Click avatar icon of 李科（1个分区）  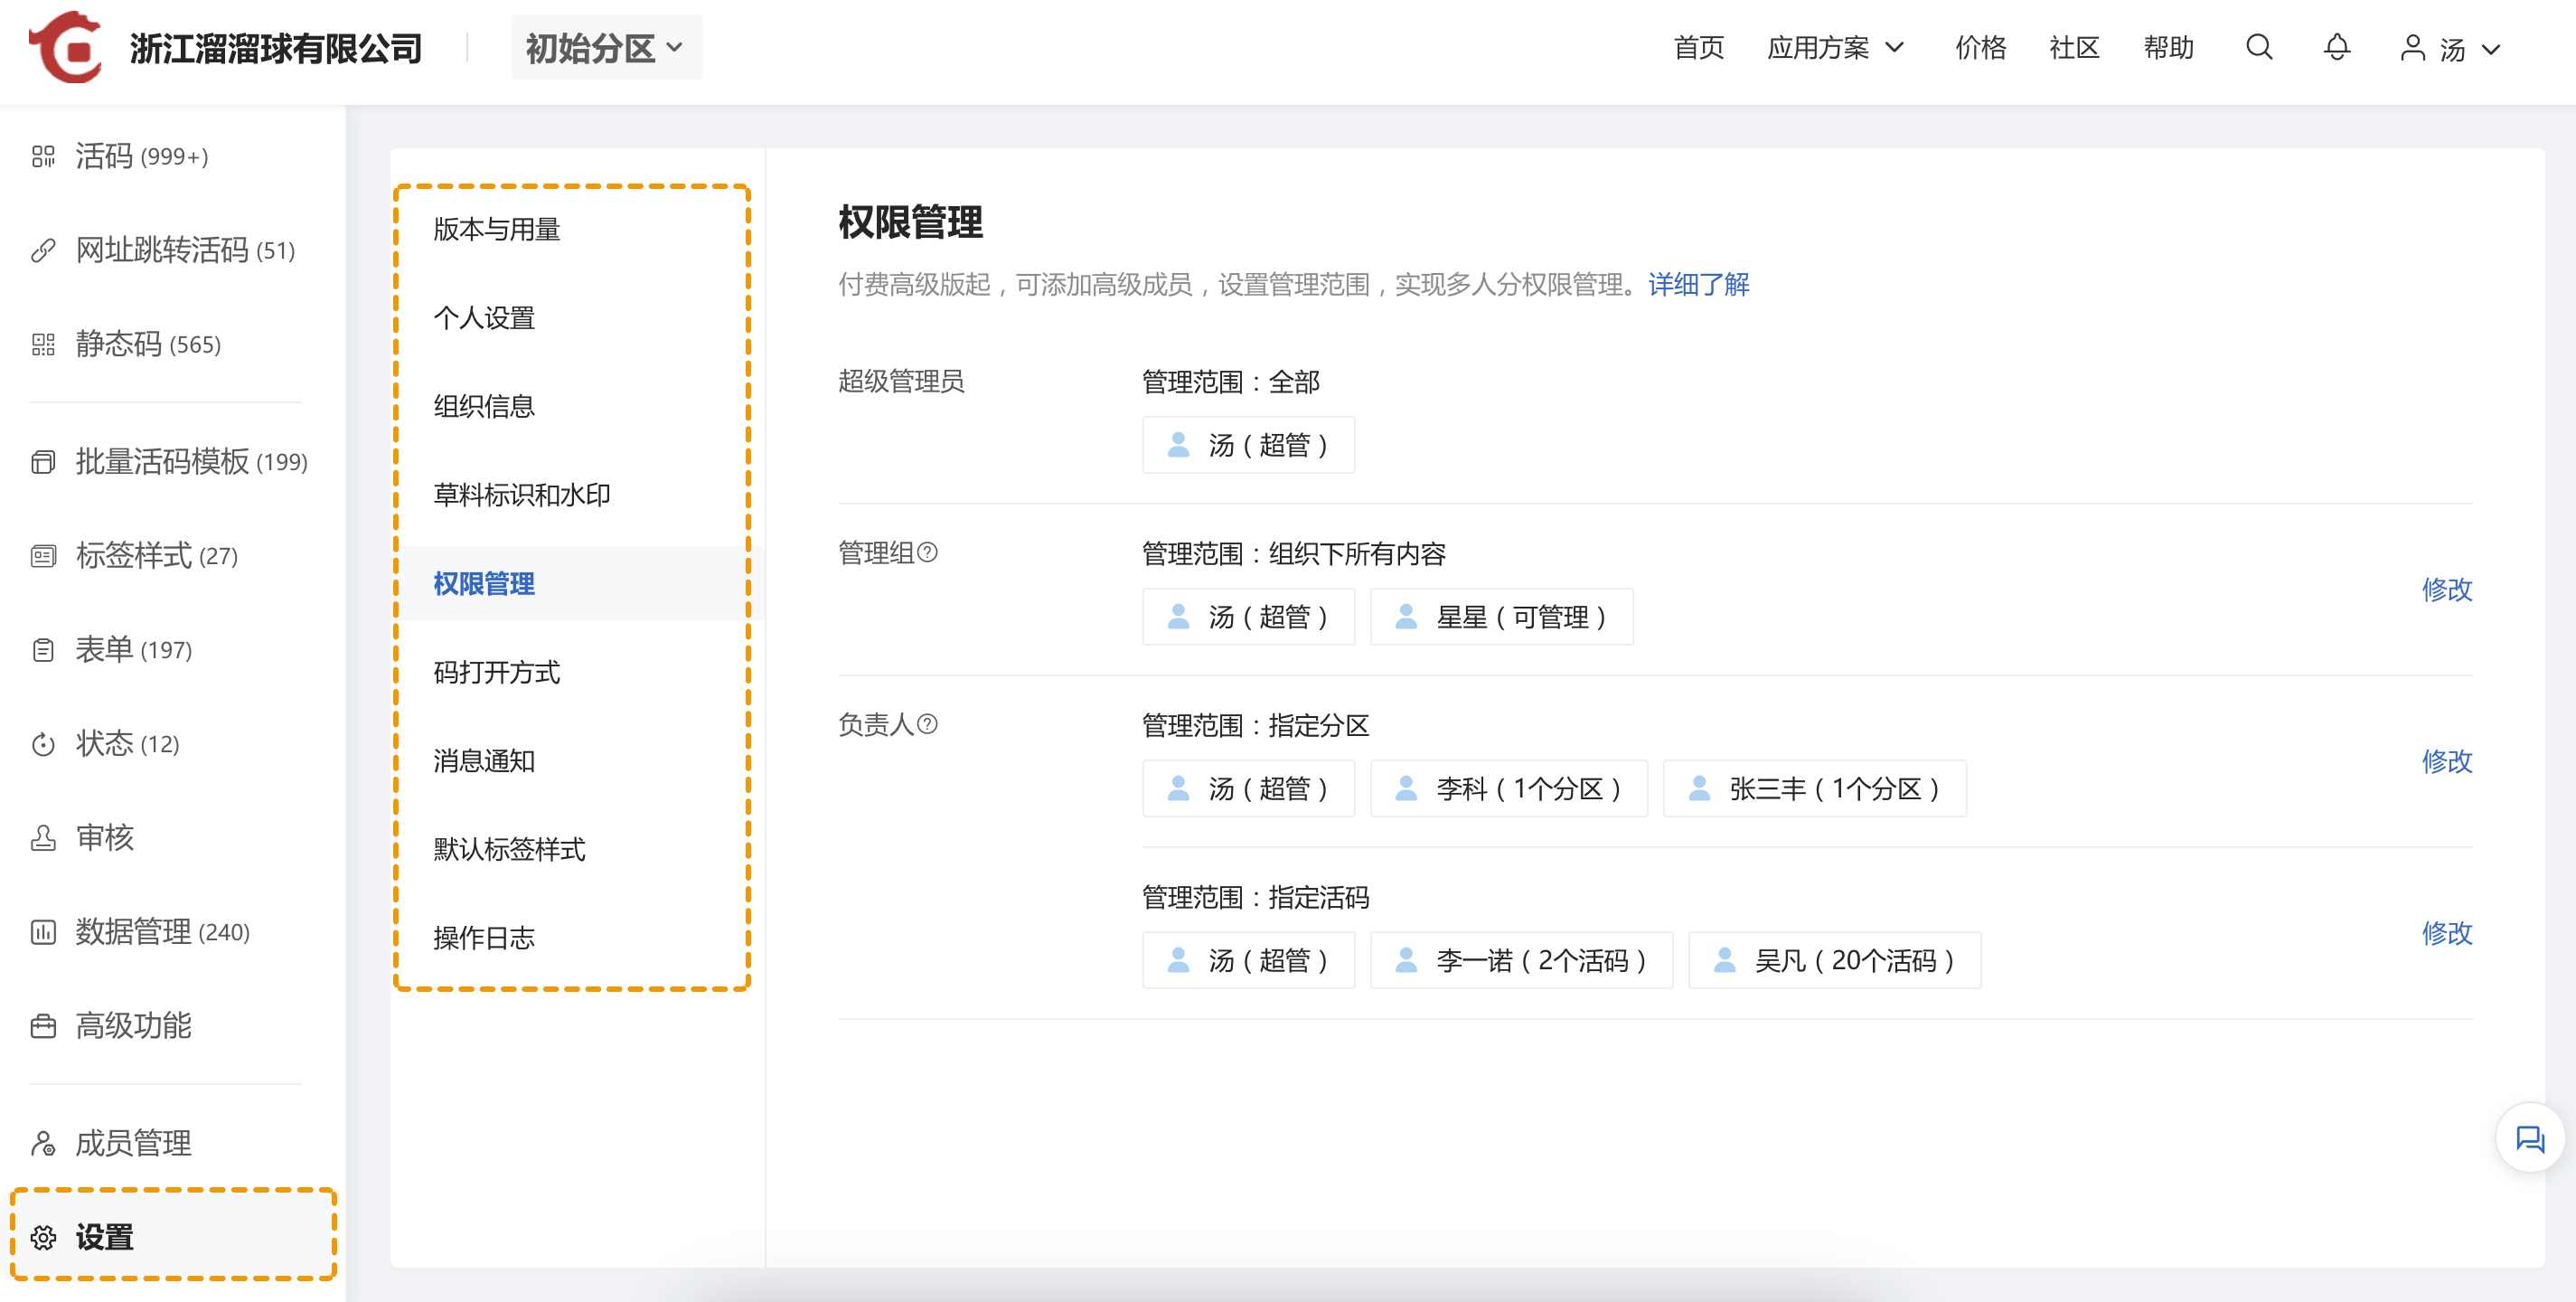(x=1406, y=788)
